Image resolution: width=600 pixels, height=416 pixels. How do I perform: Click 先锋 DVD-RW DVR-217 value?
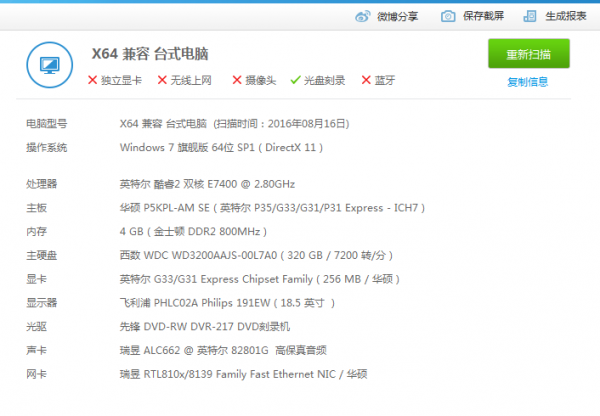205,326
